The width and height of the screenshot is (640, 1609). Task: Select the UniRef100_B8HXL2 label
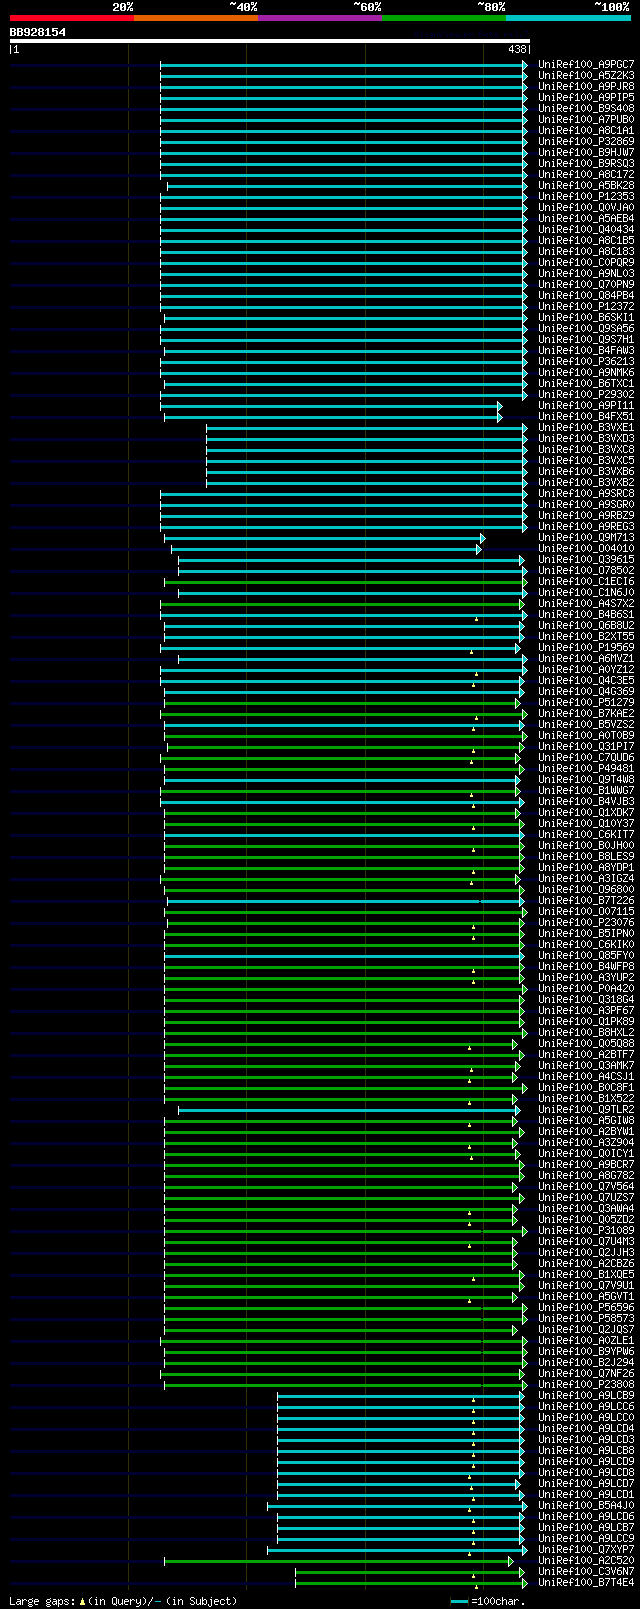pos(586,1033)
